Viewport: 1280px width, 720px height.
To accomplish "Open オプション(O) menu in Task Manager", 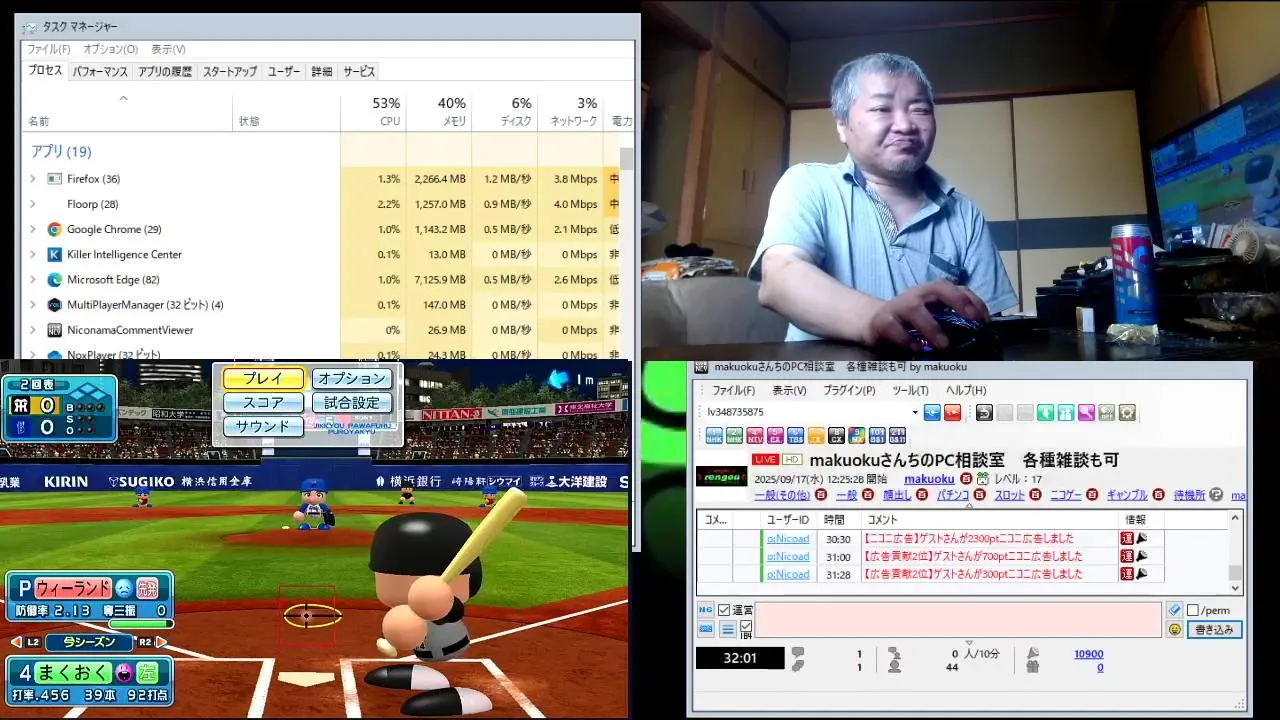I will pos(110,49).
